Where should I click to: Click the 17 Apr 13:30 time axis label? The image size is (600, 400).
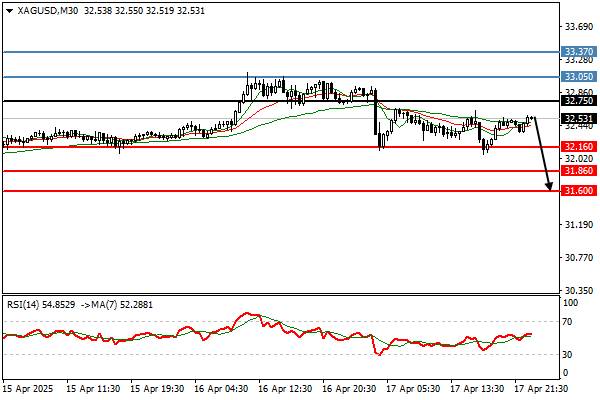coord(476,389)
